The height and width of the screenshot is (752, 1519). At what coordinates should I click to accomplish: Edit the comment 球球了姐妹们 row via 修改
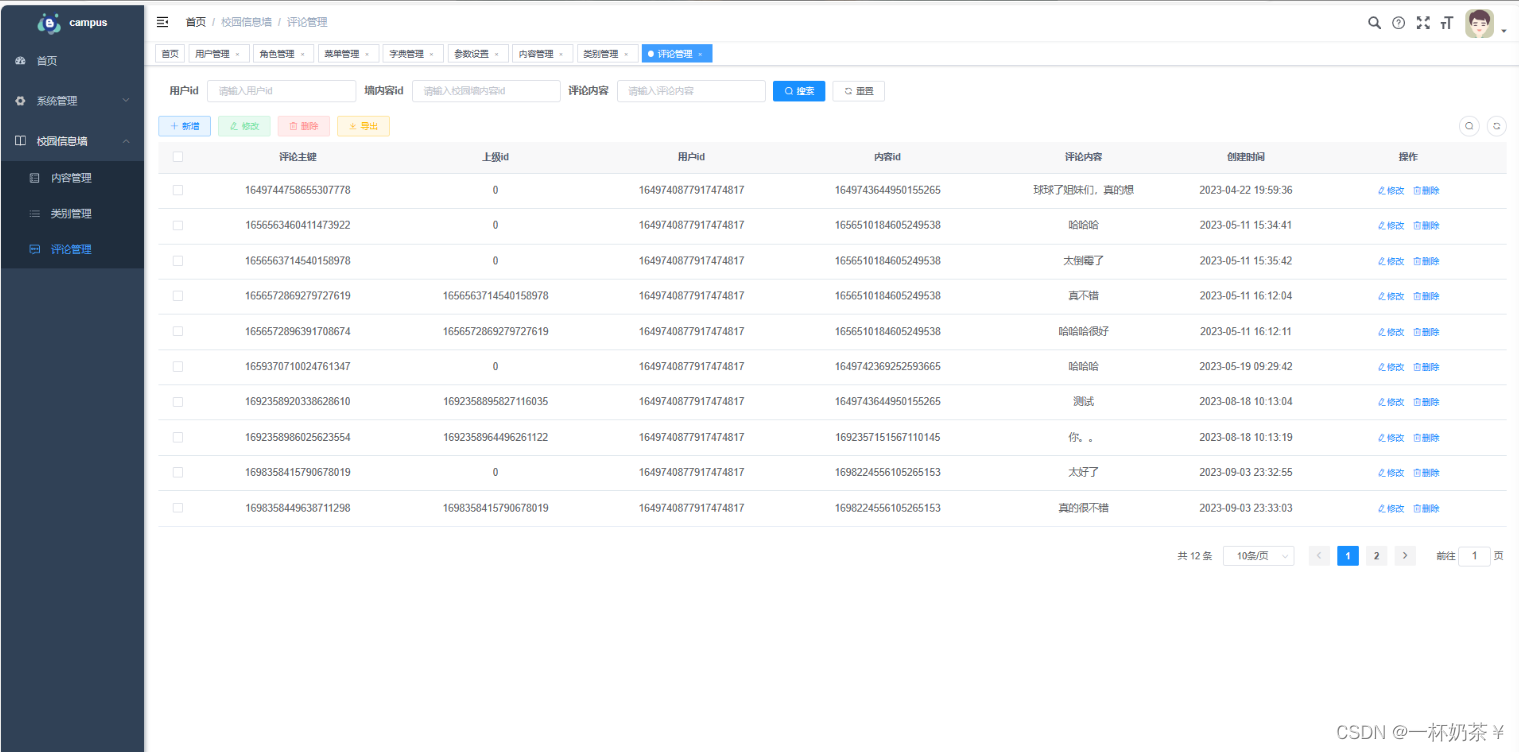[1391, 190]
